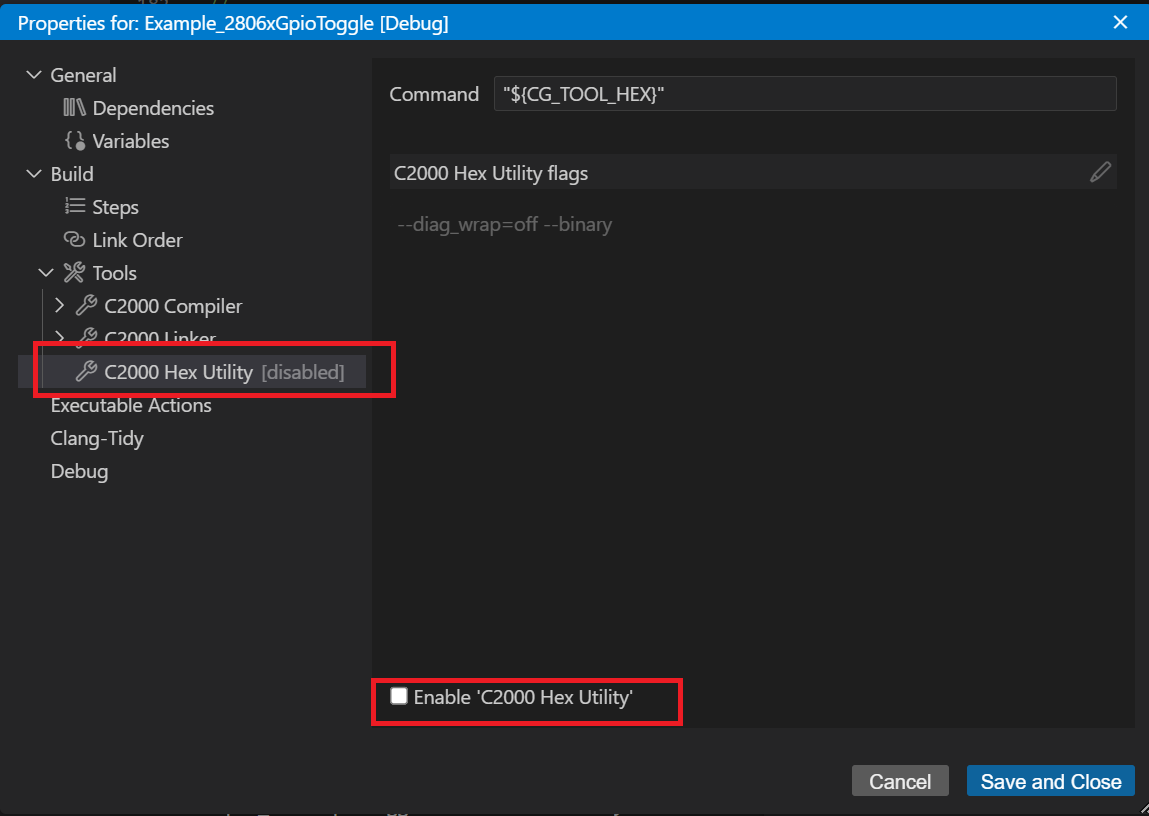1149x816 pixels.
Task: Expand the C2000 Compiler node
Action: pos(59,305)
